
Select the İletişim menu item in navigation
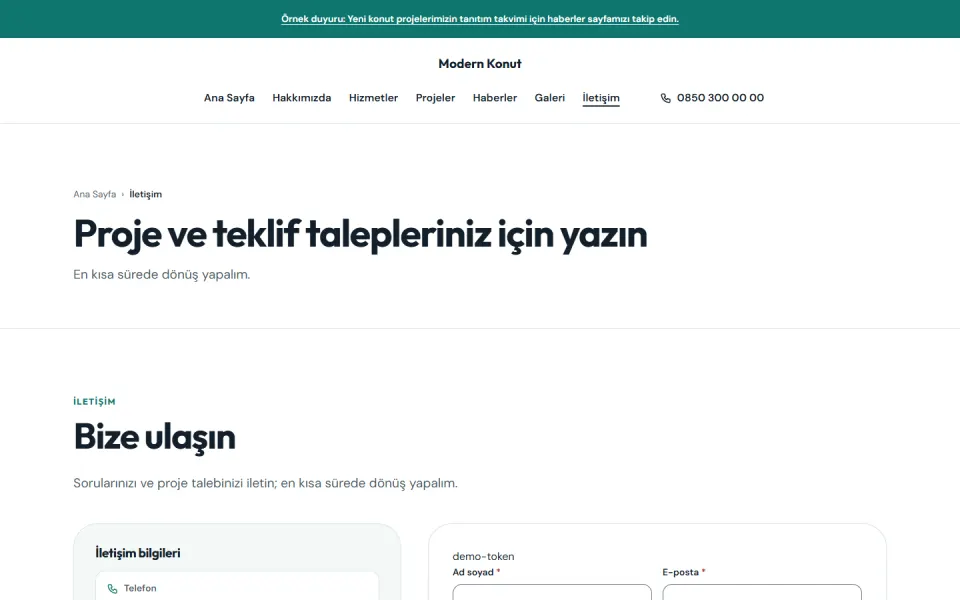tap(601, 98)
